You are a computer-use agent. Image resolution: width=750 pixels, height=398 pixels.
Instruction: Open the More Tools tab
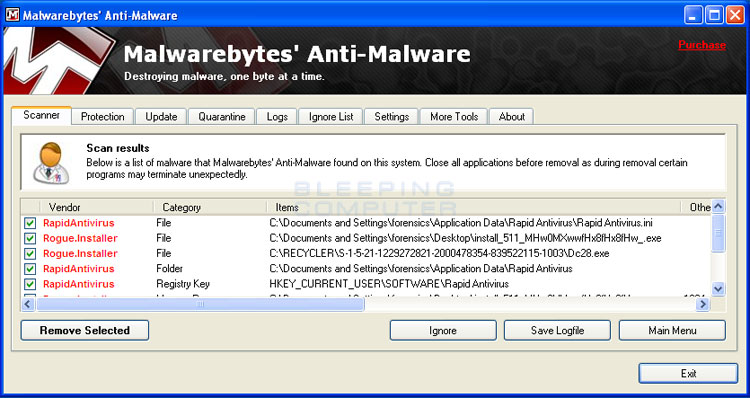[x=454, y=117]
